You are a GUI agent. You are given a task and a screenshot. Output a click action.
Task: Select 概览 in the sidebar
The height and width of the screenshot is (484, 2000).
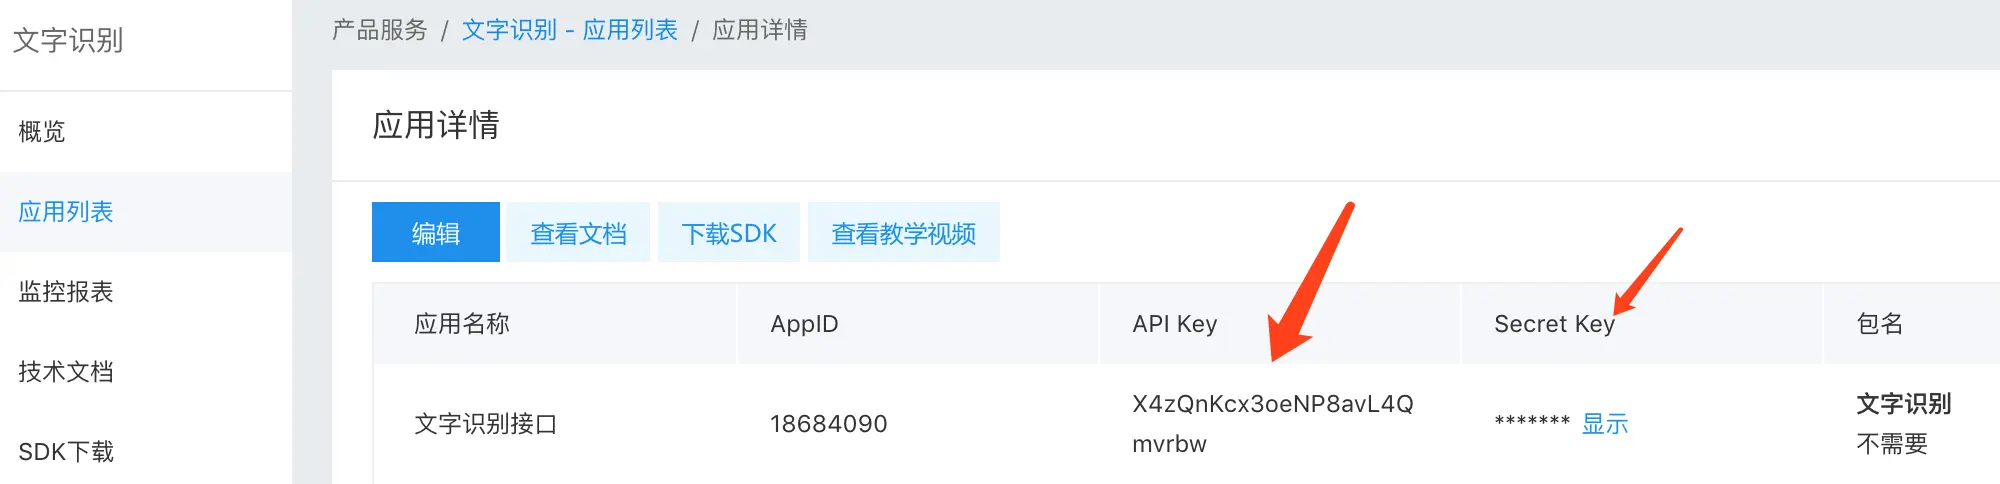[42, 131]
